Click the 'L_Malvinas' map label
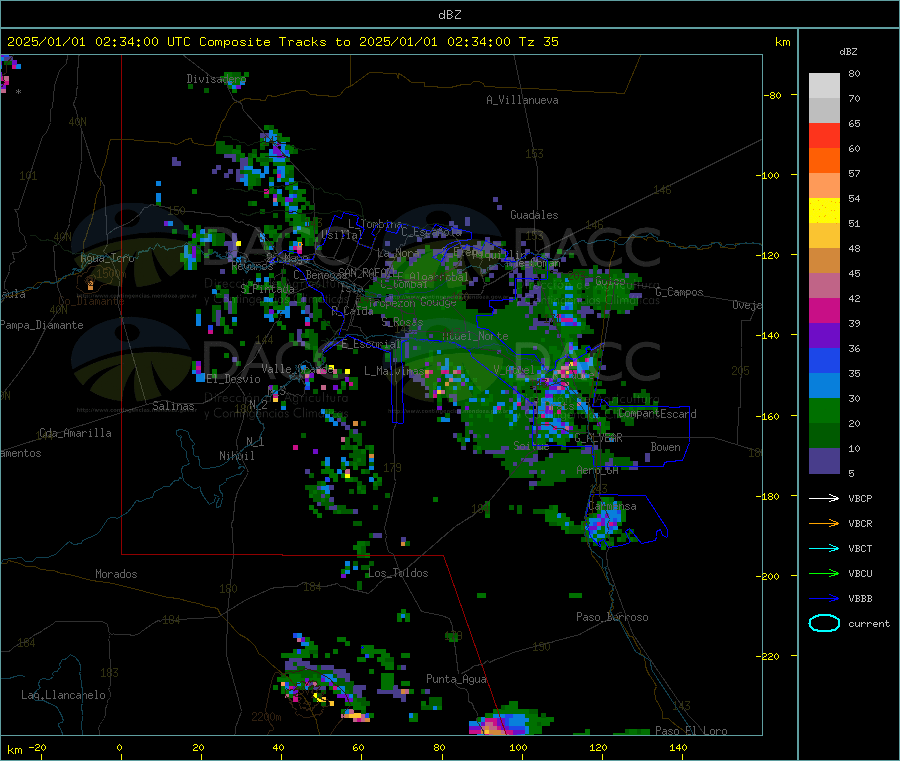The width and height of the screenshot is (900, 761). coord(394,371)
